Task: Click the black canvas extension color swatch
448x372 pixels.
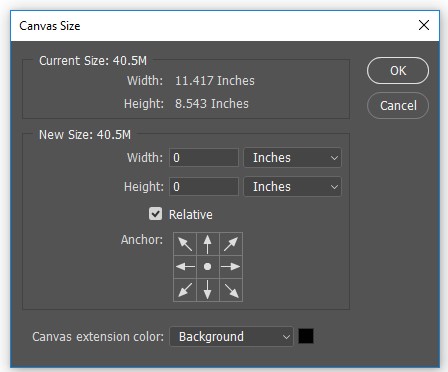Action: coord(306,336)
